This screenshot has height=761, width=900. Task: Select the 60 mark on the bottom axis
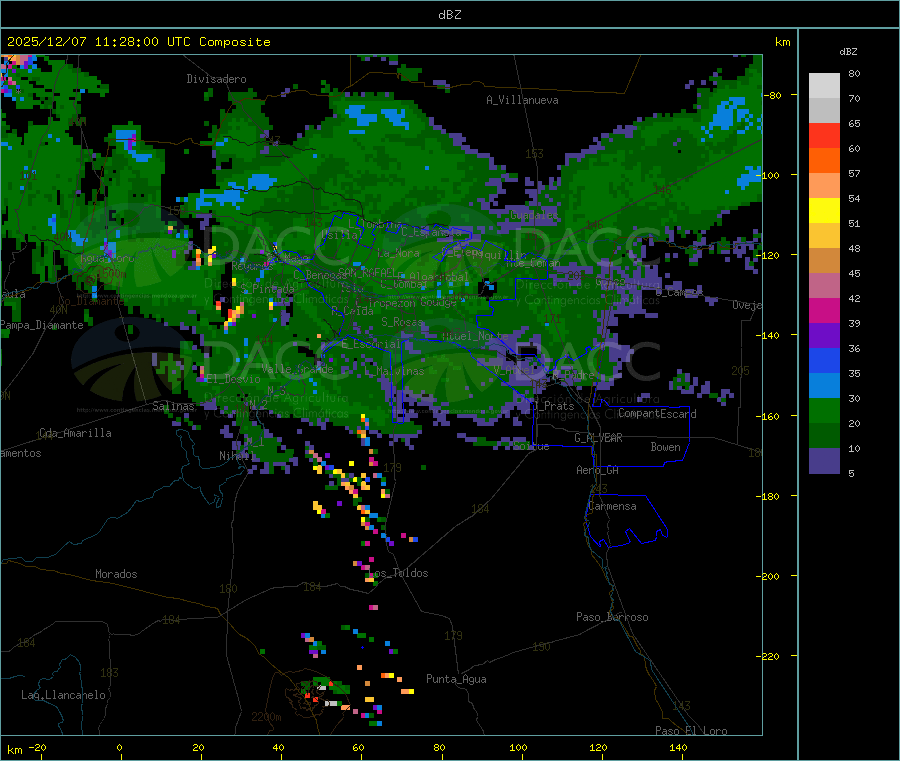click(358, 747)
